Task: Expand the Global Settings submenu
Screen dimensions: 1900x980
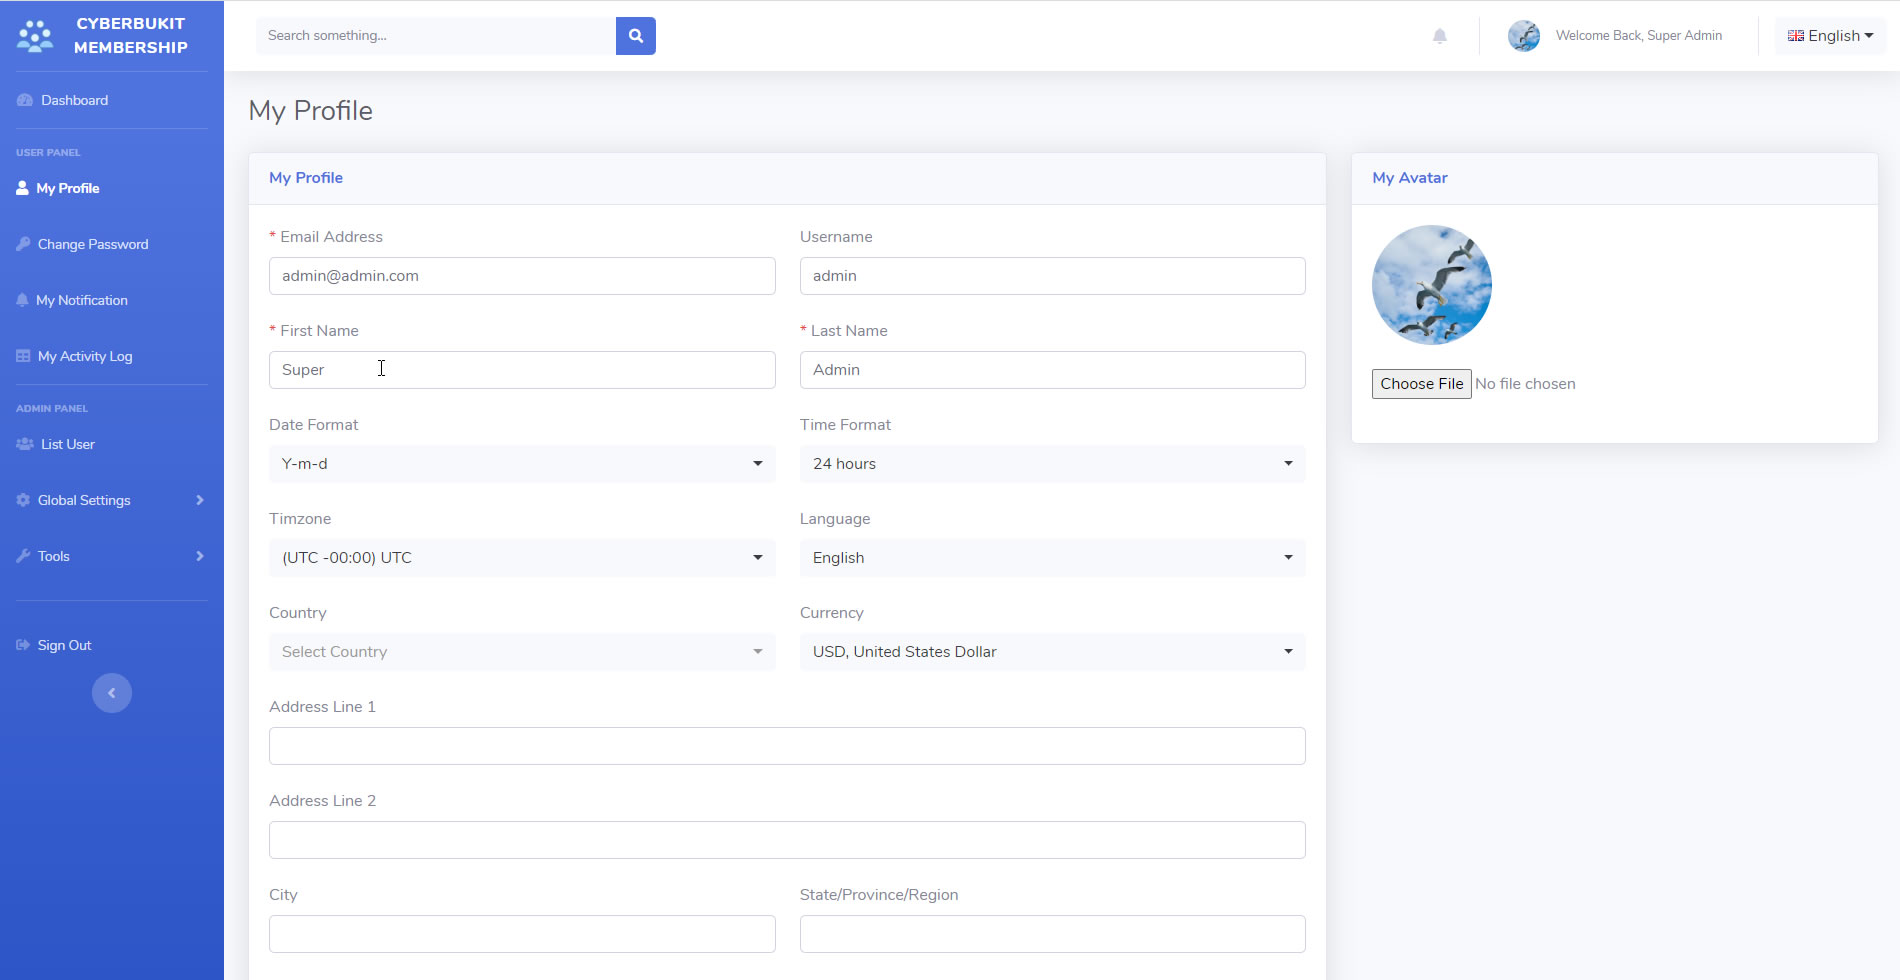Action: (110, 500)
